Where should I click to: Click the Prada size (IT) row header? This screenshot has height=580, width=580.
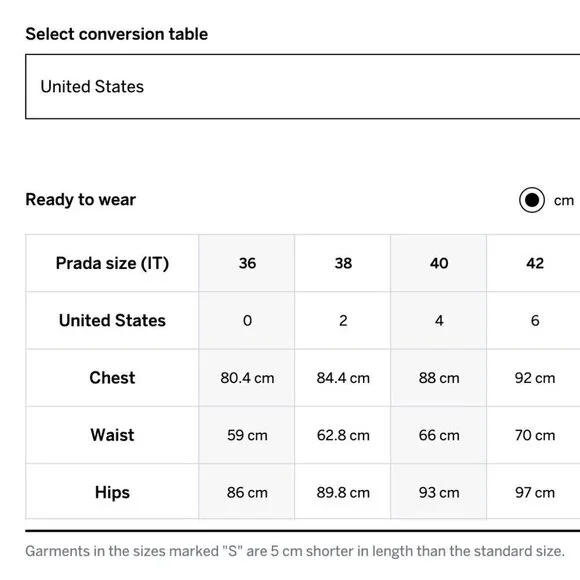112,263
